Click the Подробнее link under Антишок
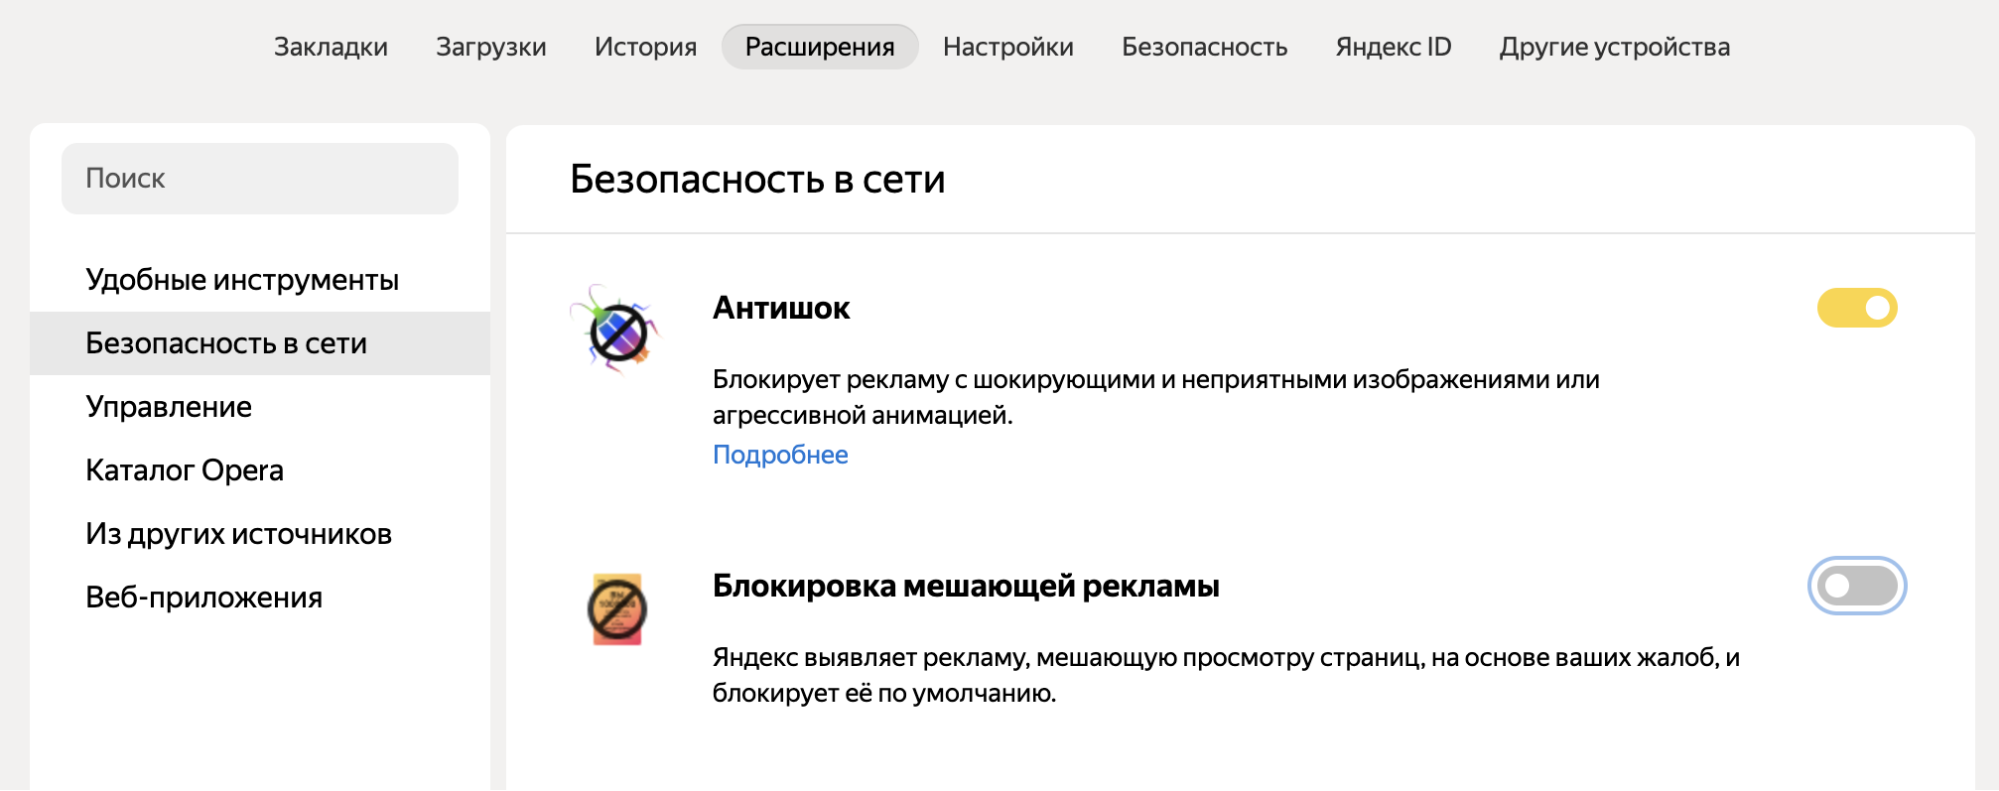 tap(780, 455)
